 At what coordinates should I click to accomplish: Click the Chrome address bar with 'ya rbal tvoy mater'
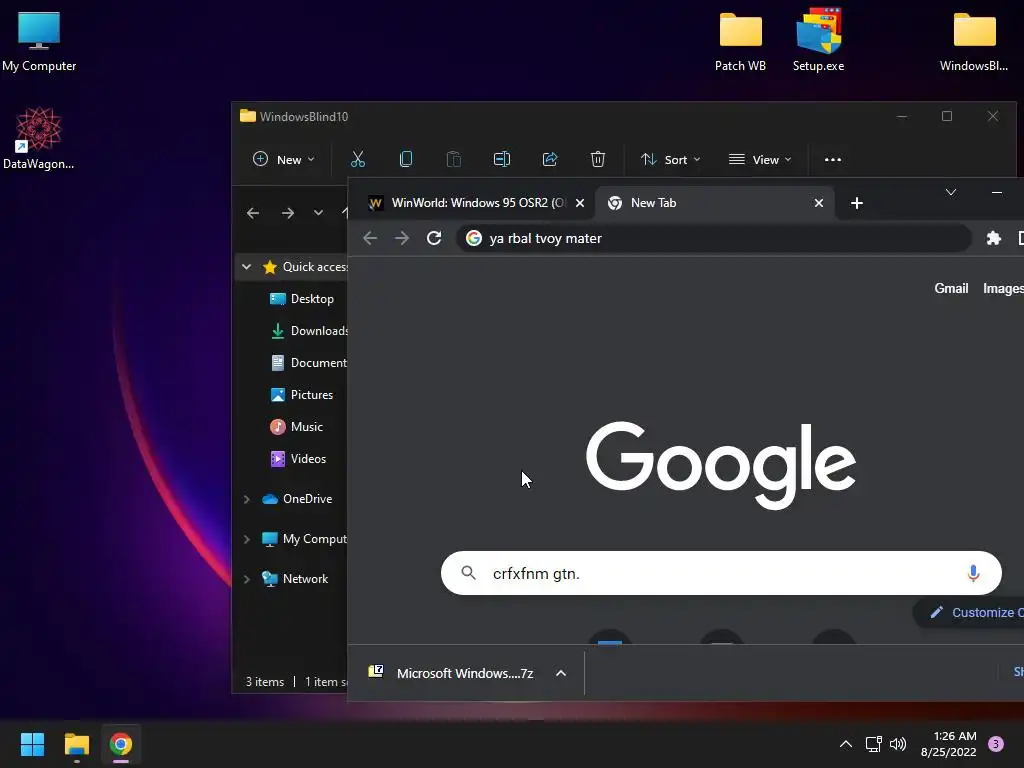[x=713, y=238]
